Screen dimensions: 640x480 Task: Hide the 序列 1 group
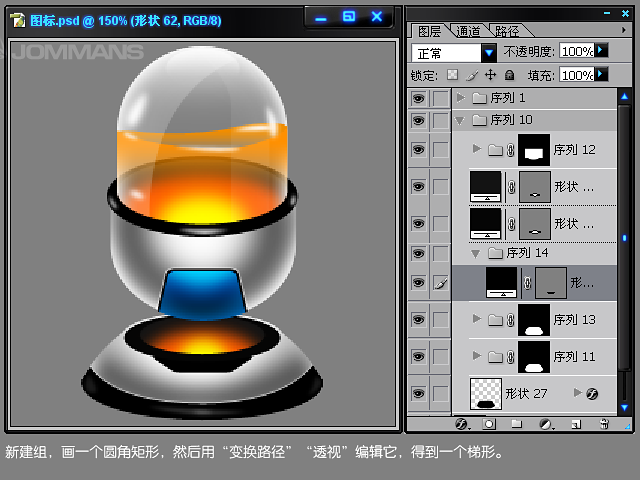pyautogui.click(x=418, y=98)
